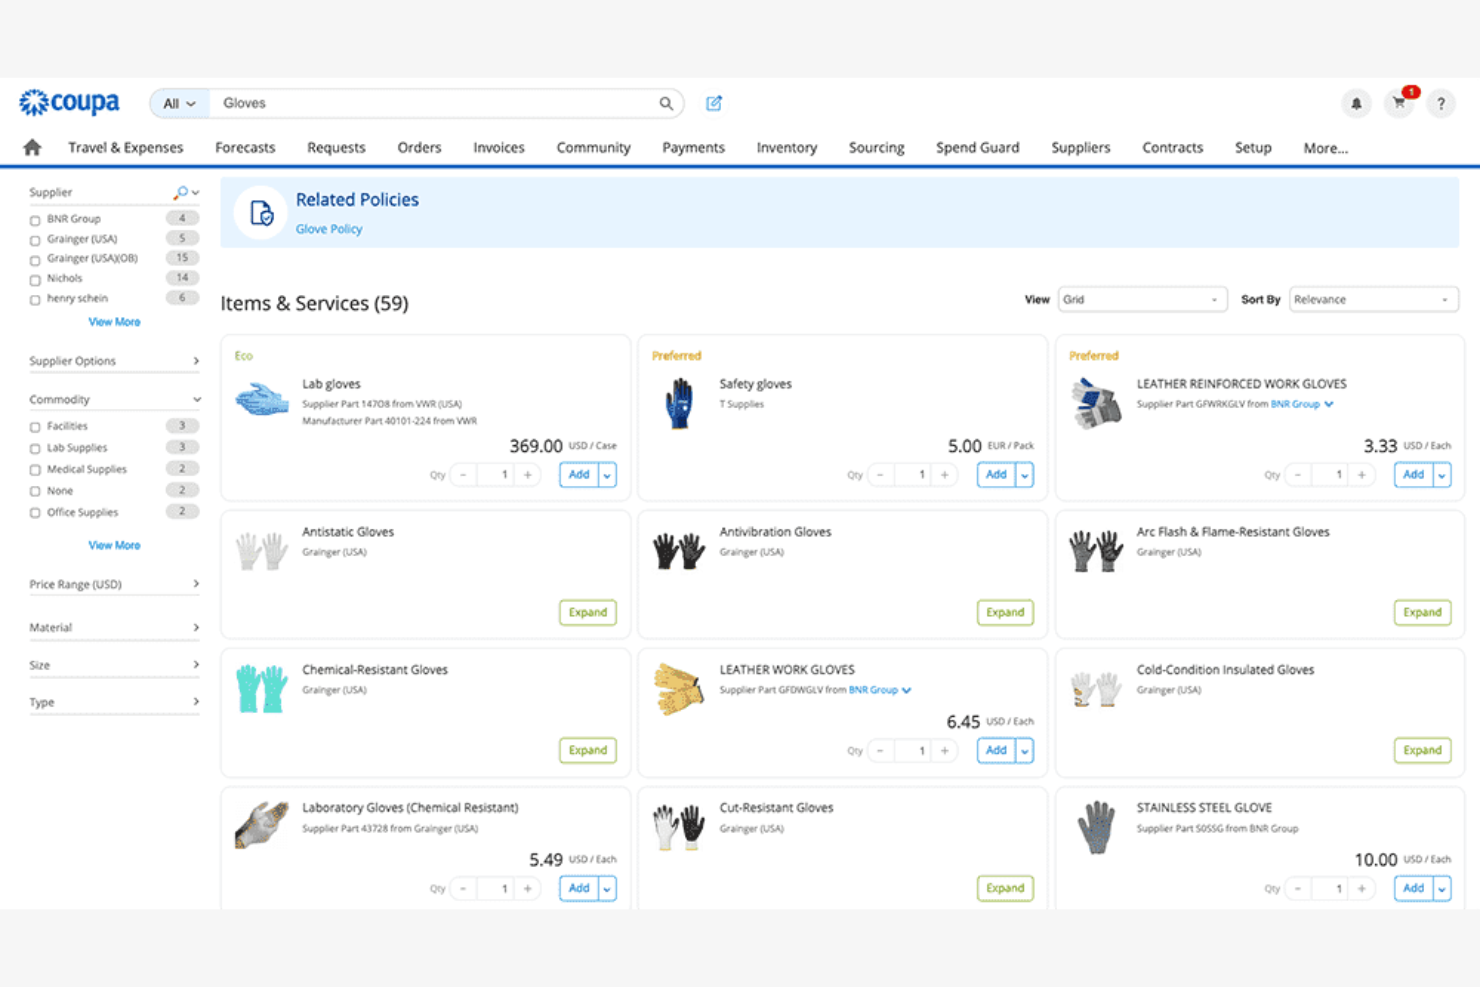Open BNR Group dropdown on LEATHER WORK GLOVES
1480x987 pixels.
[x=880, y=690]
